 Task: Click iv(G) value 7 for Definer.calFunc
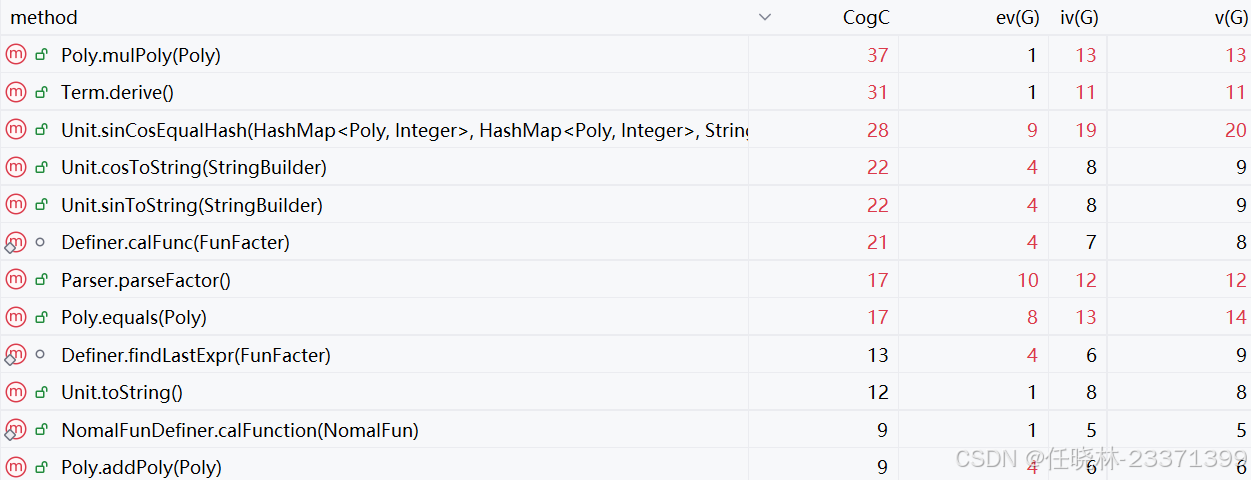[x=1091, y=242]
